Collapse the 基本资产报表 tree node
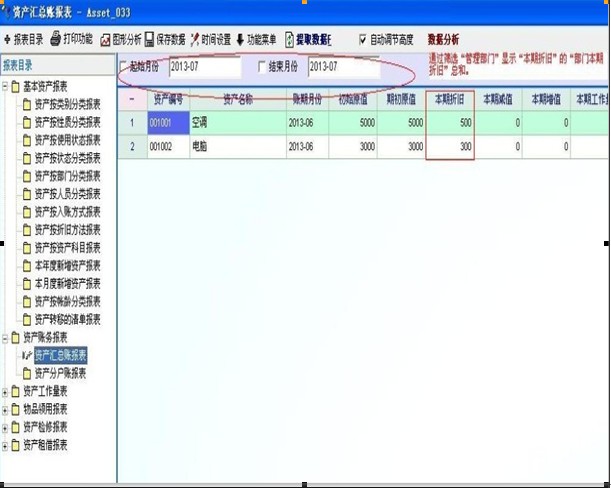The width and height of the screenshot is (611, 490). pyautogui.click(x=6, y=86)
